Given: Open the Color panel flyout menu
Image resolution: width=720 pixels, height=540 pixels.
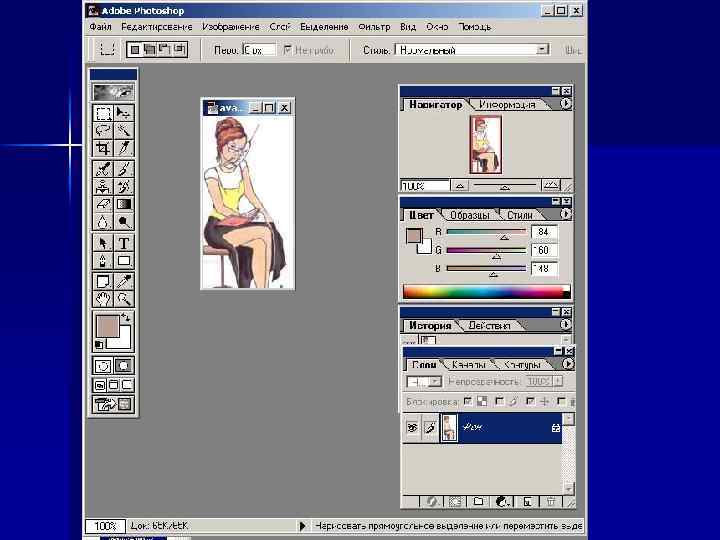Looking at the screenshot, I should pyautogui.click(x=566, y=214).
